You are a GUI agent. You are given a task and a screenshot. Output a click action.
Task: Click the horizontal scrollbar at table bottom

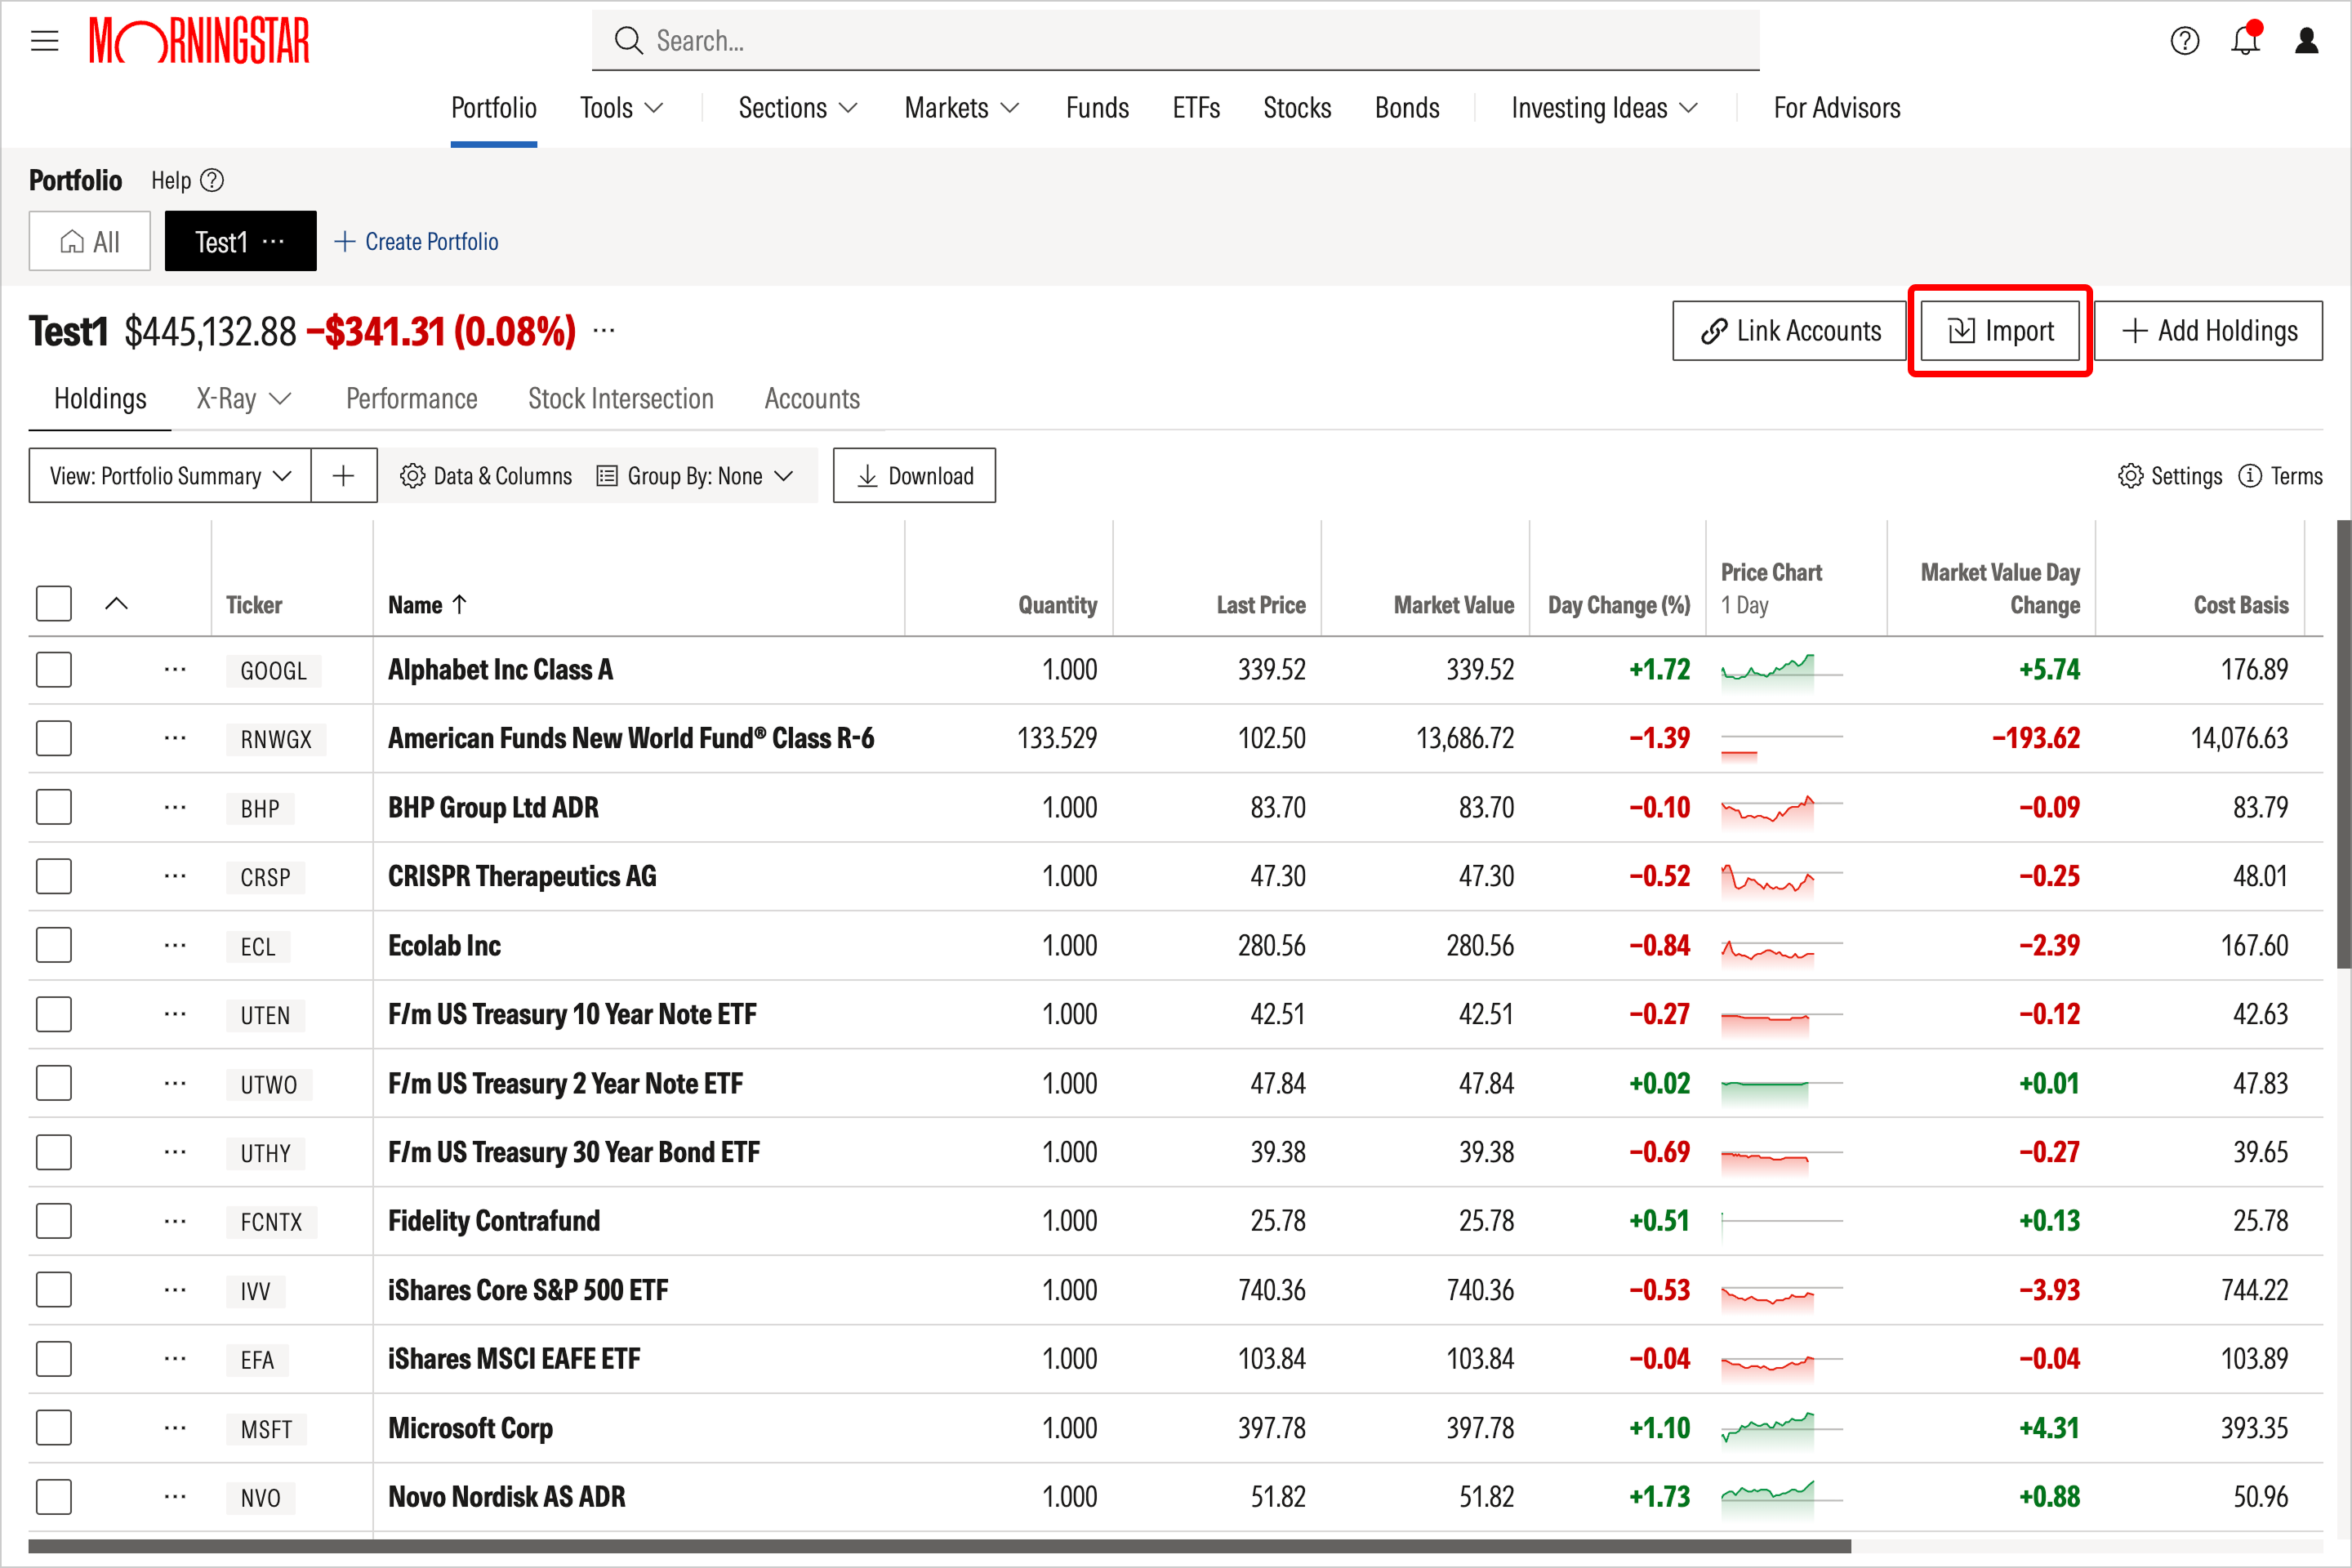[x=940, y=1546]
